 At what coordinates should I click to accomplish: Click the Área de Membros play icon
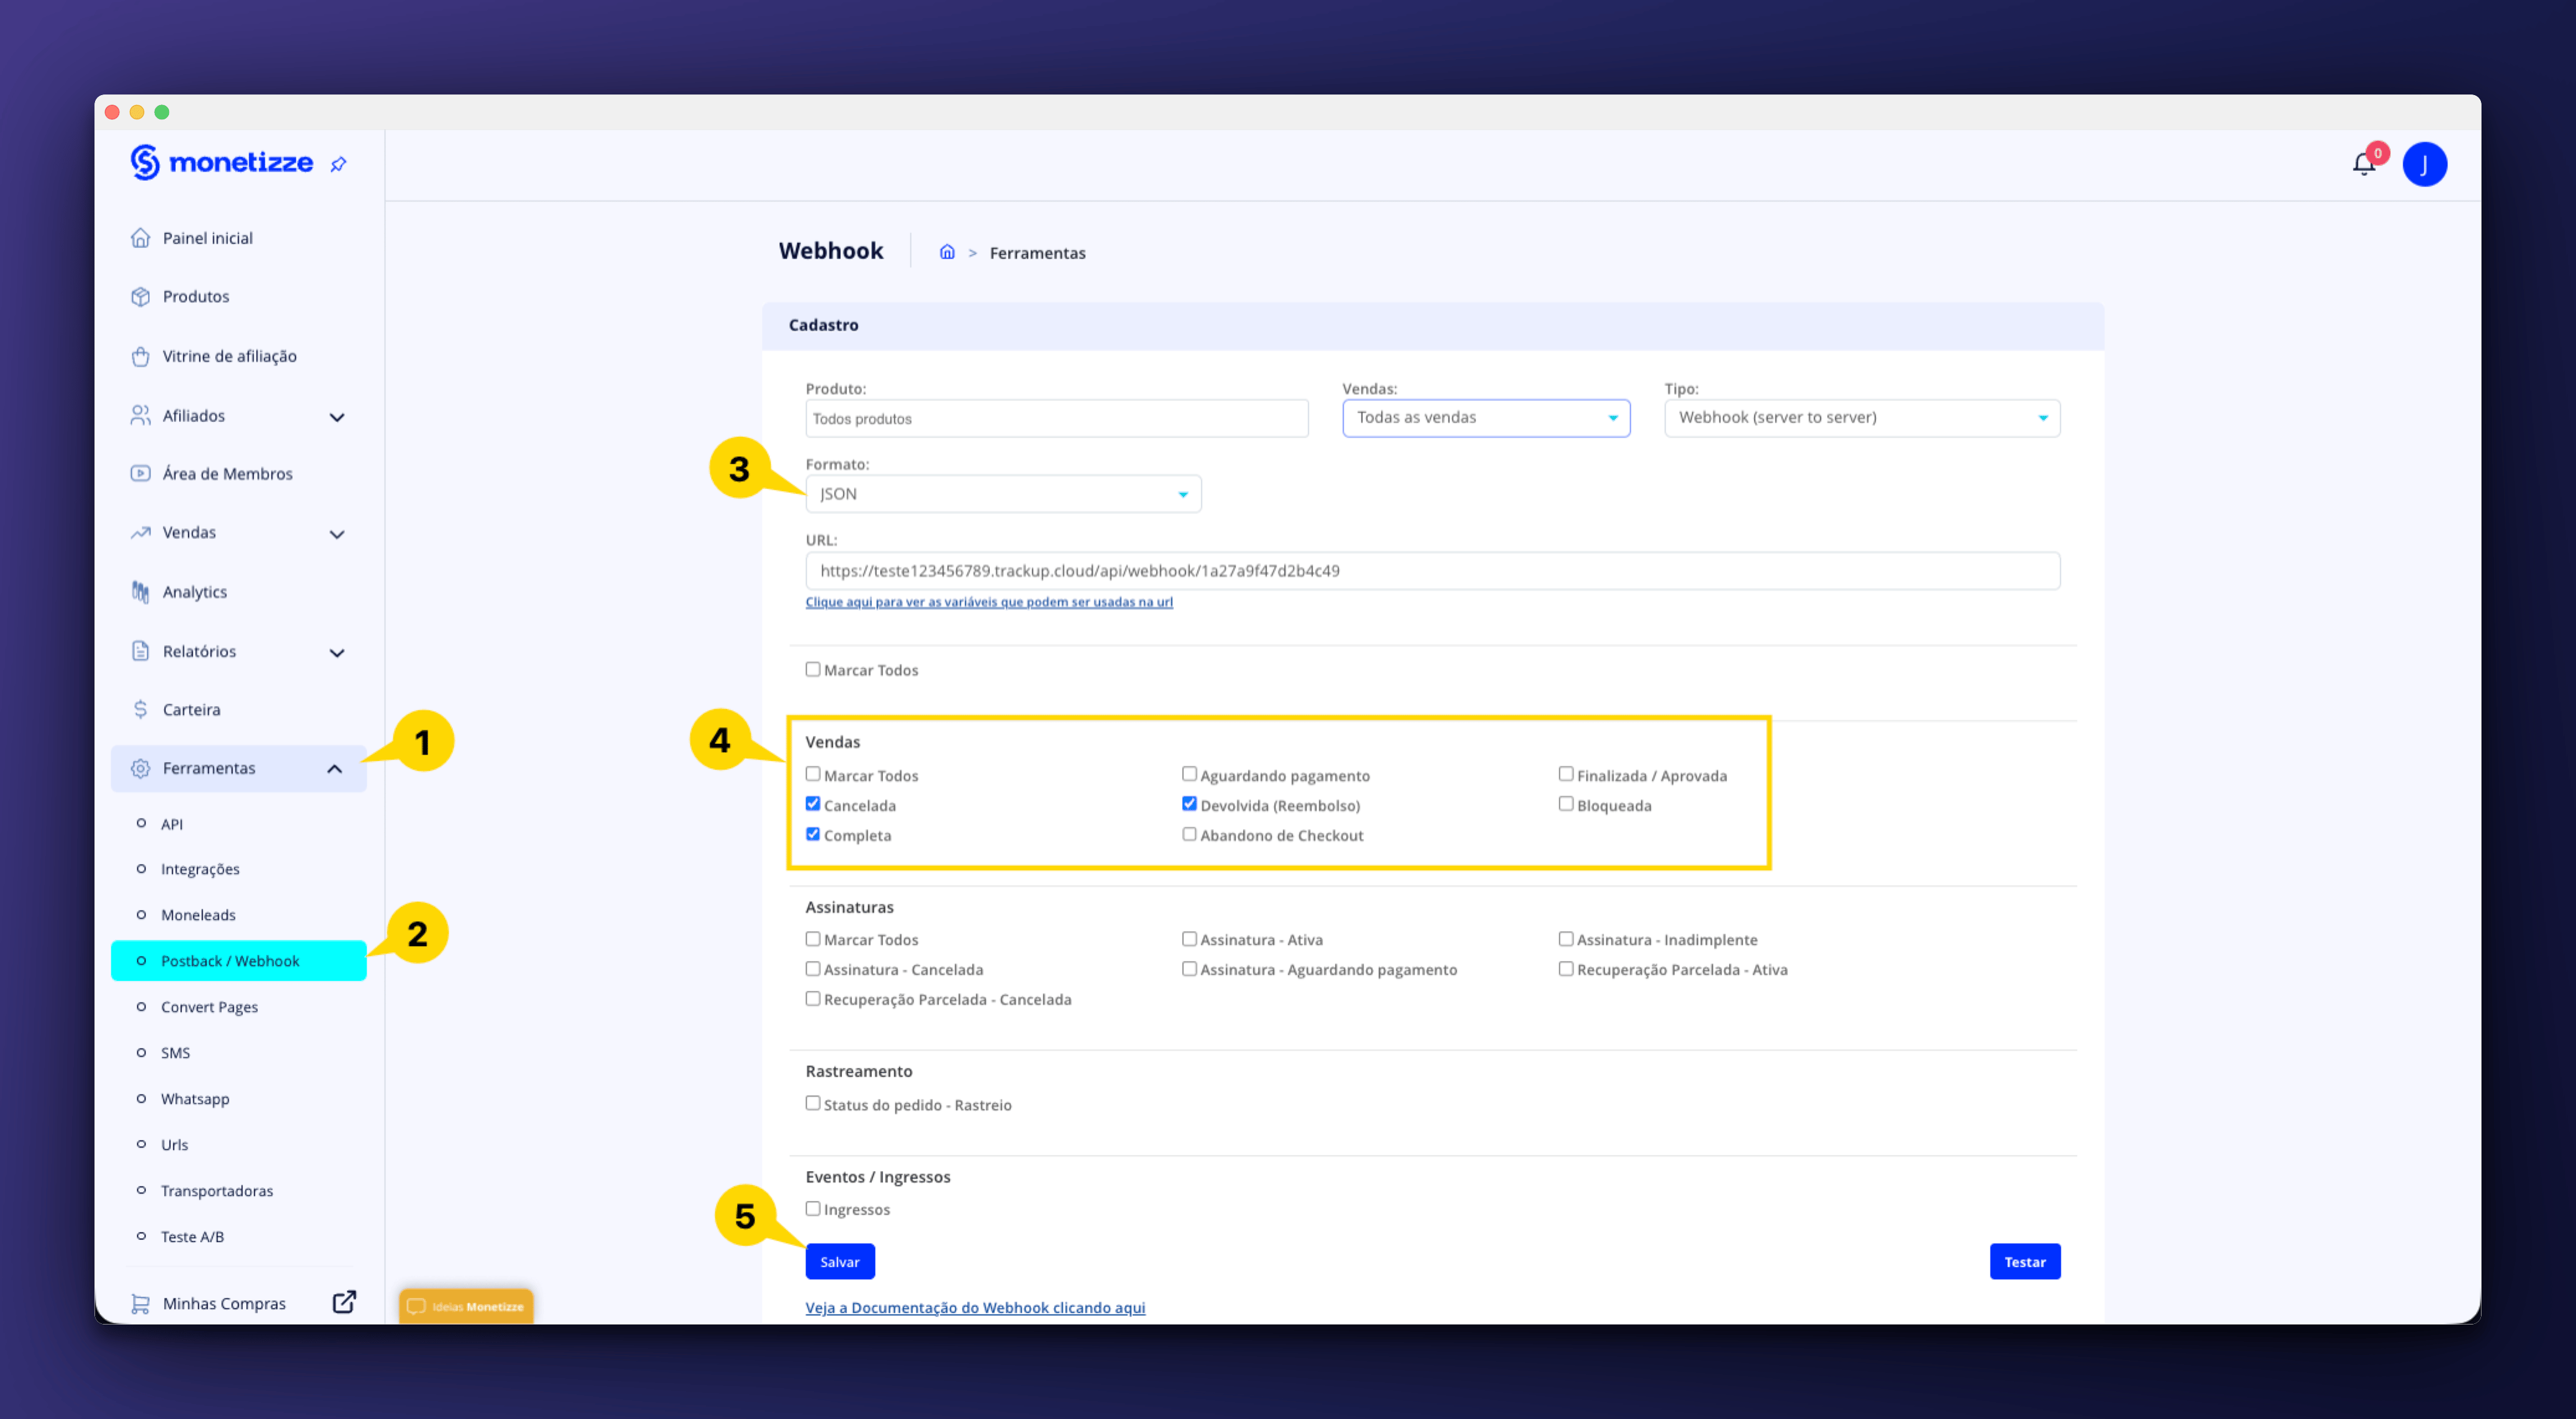coord(140,474)
